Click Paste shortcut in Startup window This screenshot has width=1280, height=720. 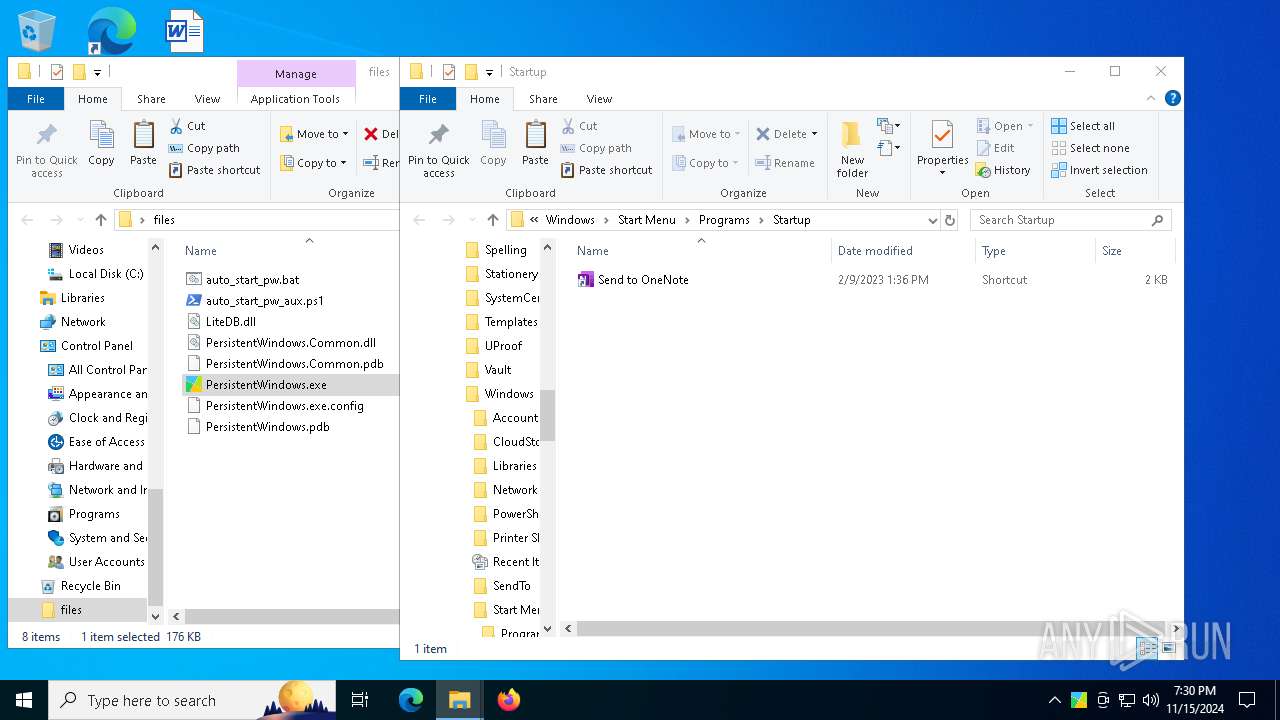606,170
